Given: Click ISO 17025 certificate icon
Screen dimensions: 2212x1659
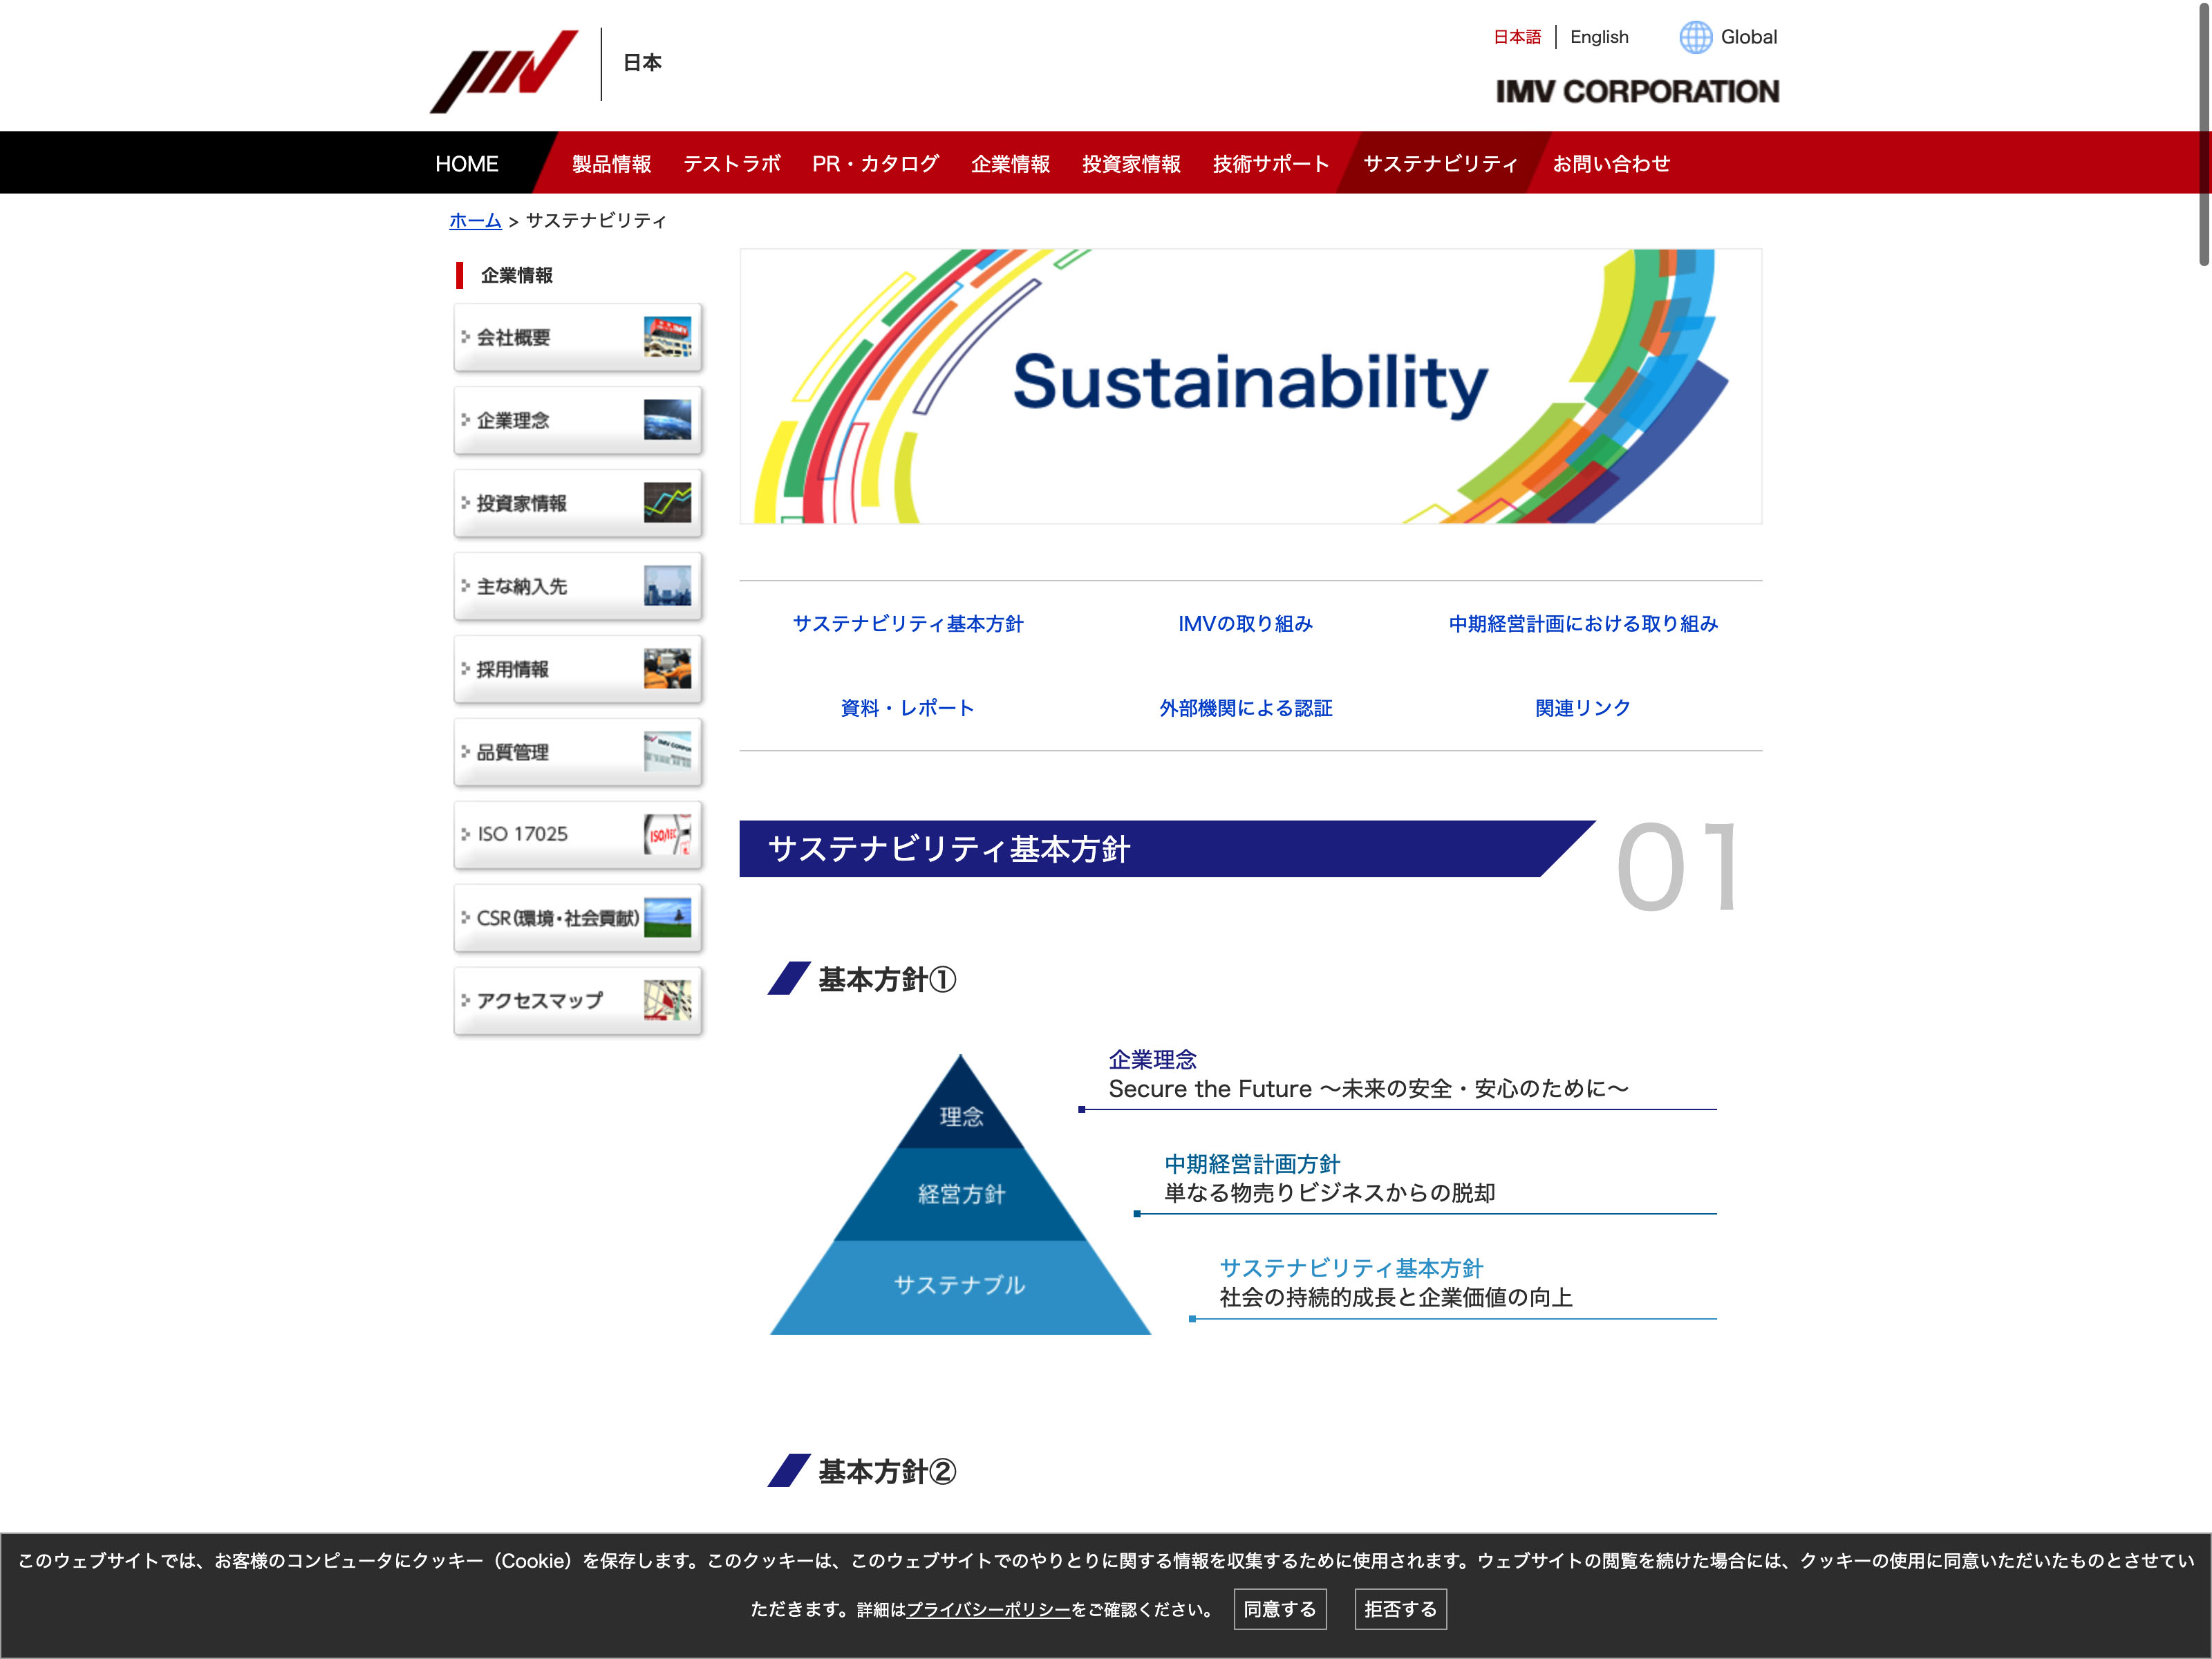Looking at the screenshot, I should point(667,834).
